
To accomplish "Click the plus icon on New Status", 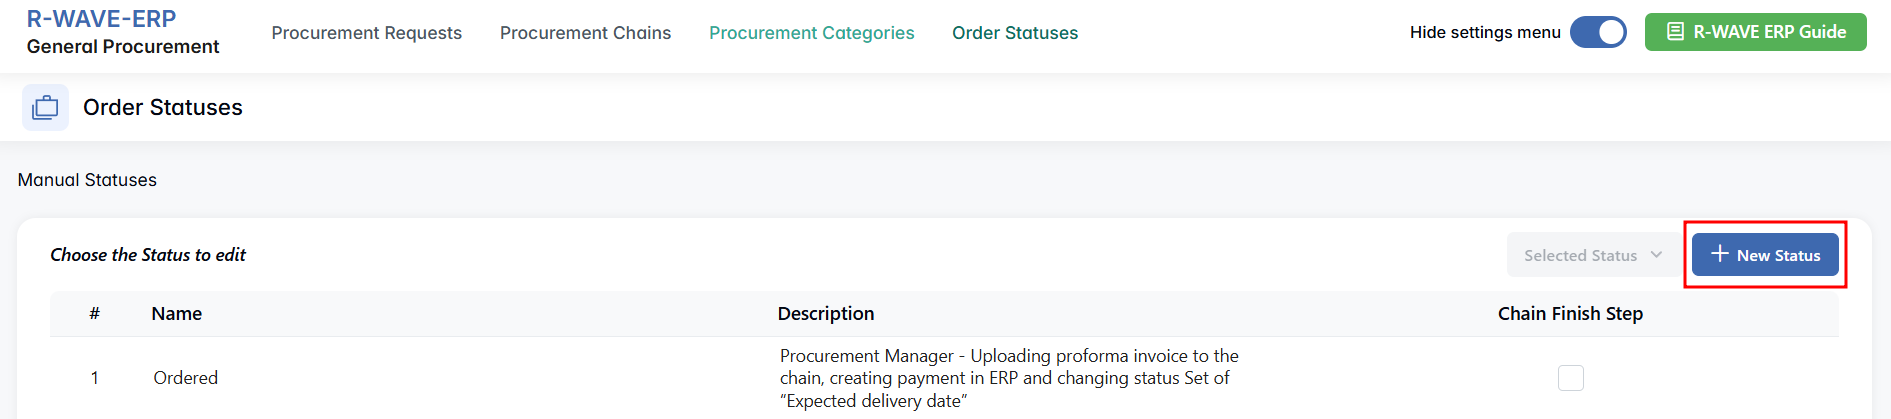I will point(1719,254).
